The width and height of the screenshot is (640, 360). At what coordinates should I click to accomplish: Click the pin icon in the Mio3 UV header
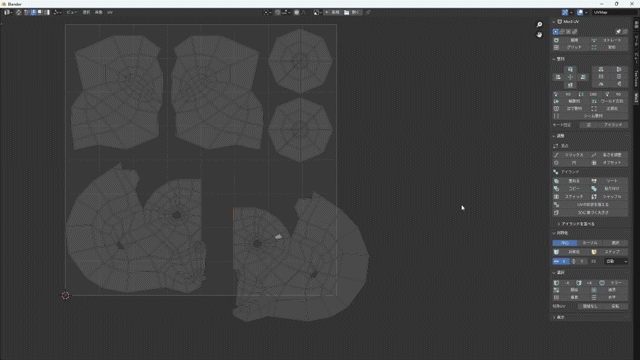[x=618, y=31]
